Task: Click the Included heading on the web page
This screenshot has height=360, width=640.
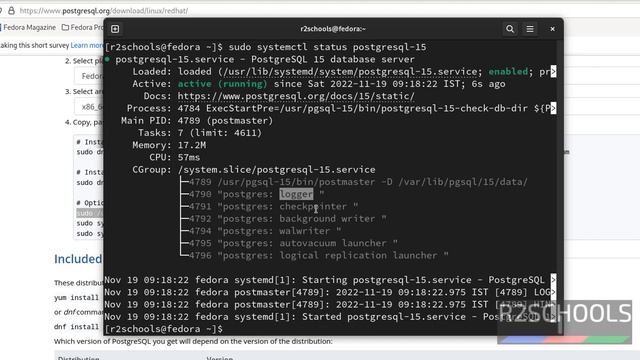Action: tap(78, 259)
